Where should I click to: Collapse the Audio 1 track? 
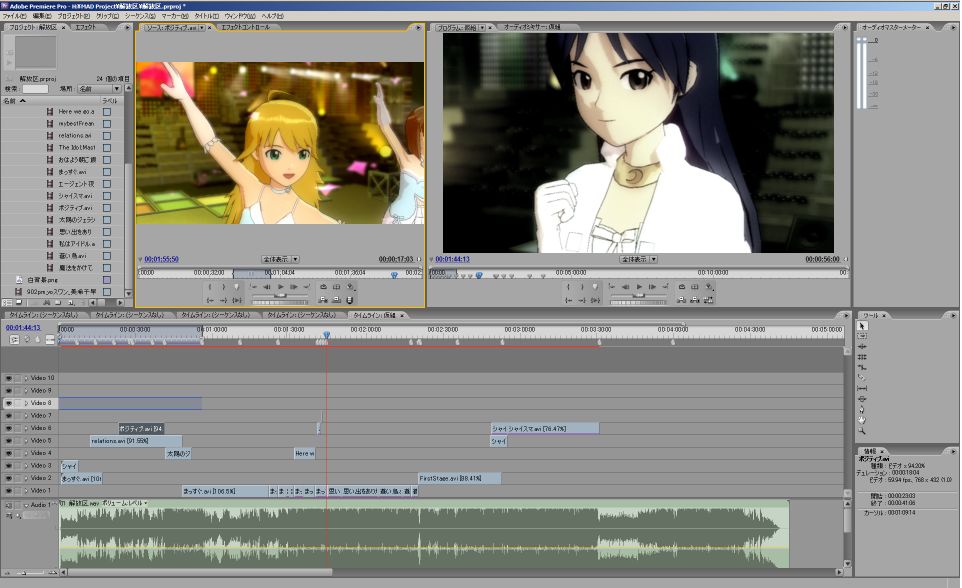[x=26, y=505]
